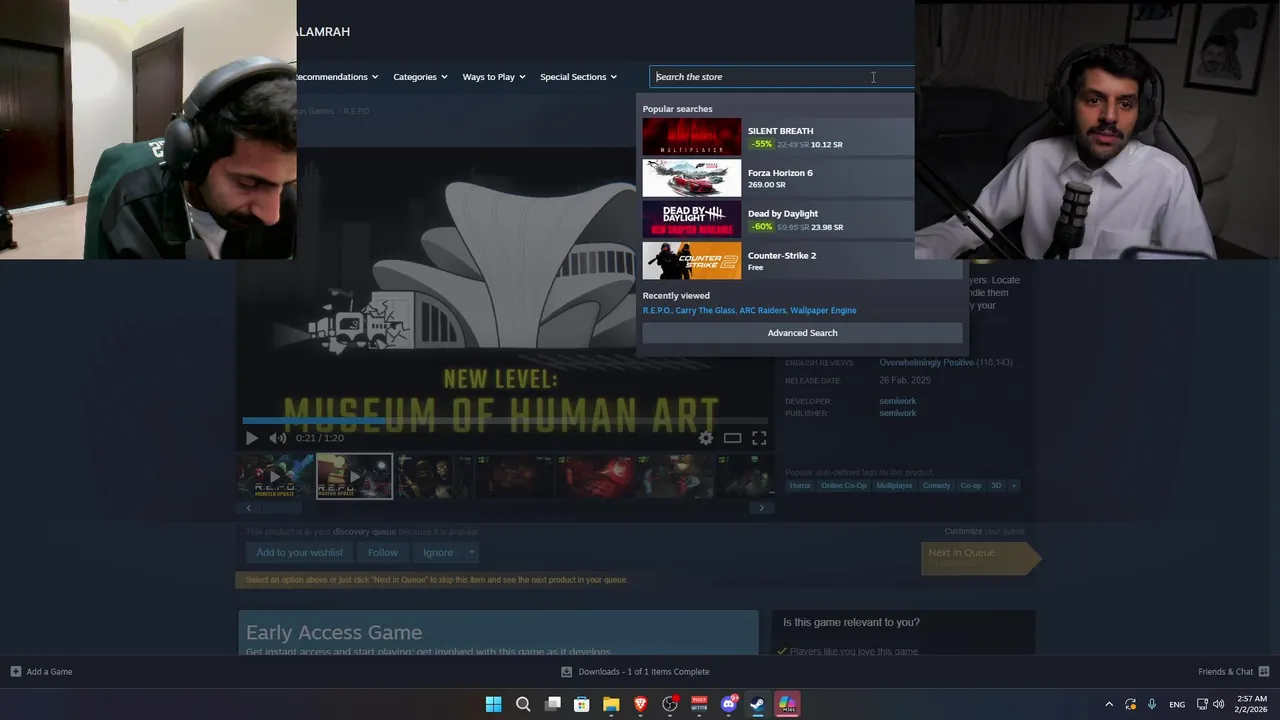
Task: Open the Comedy tag
Action: (x=937, y=486)
